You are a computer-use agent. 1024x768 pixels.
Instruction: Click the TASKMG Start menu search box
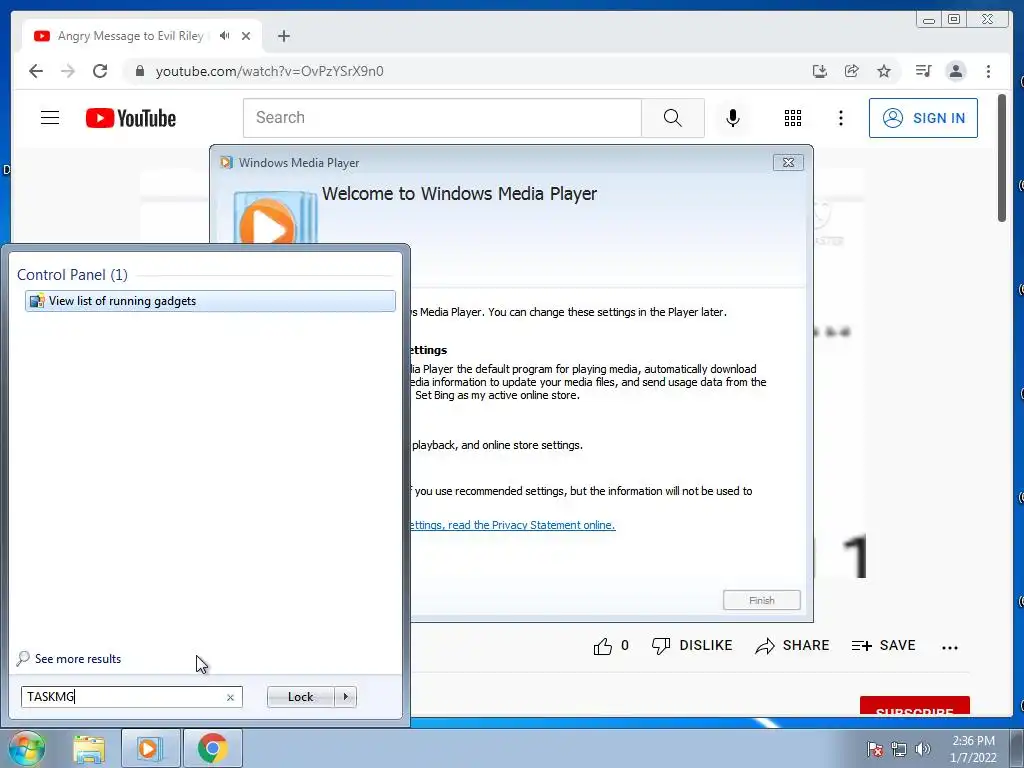131,697
